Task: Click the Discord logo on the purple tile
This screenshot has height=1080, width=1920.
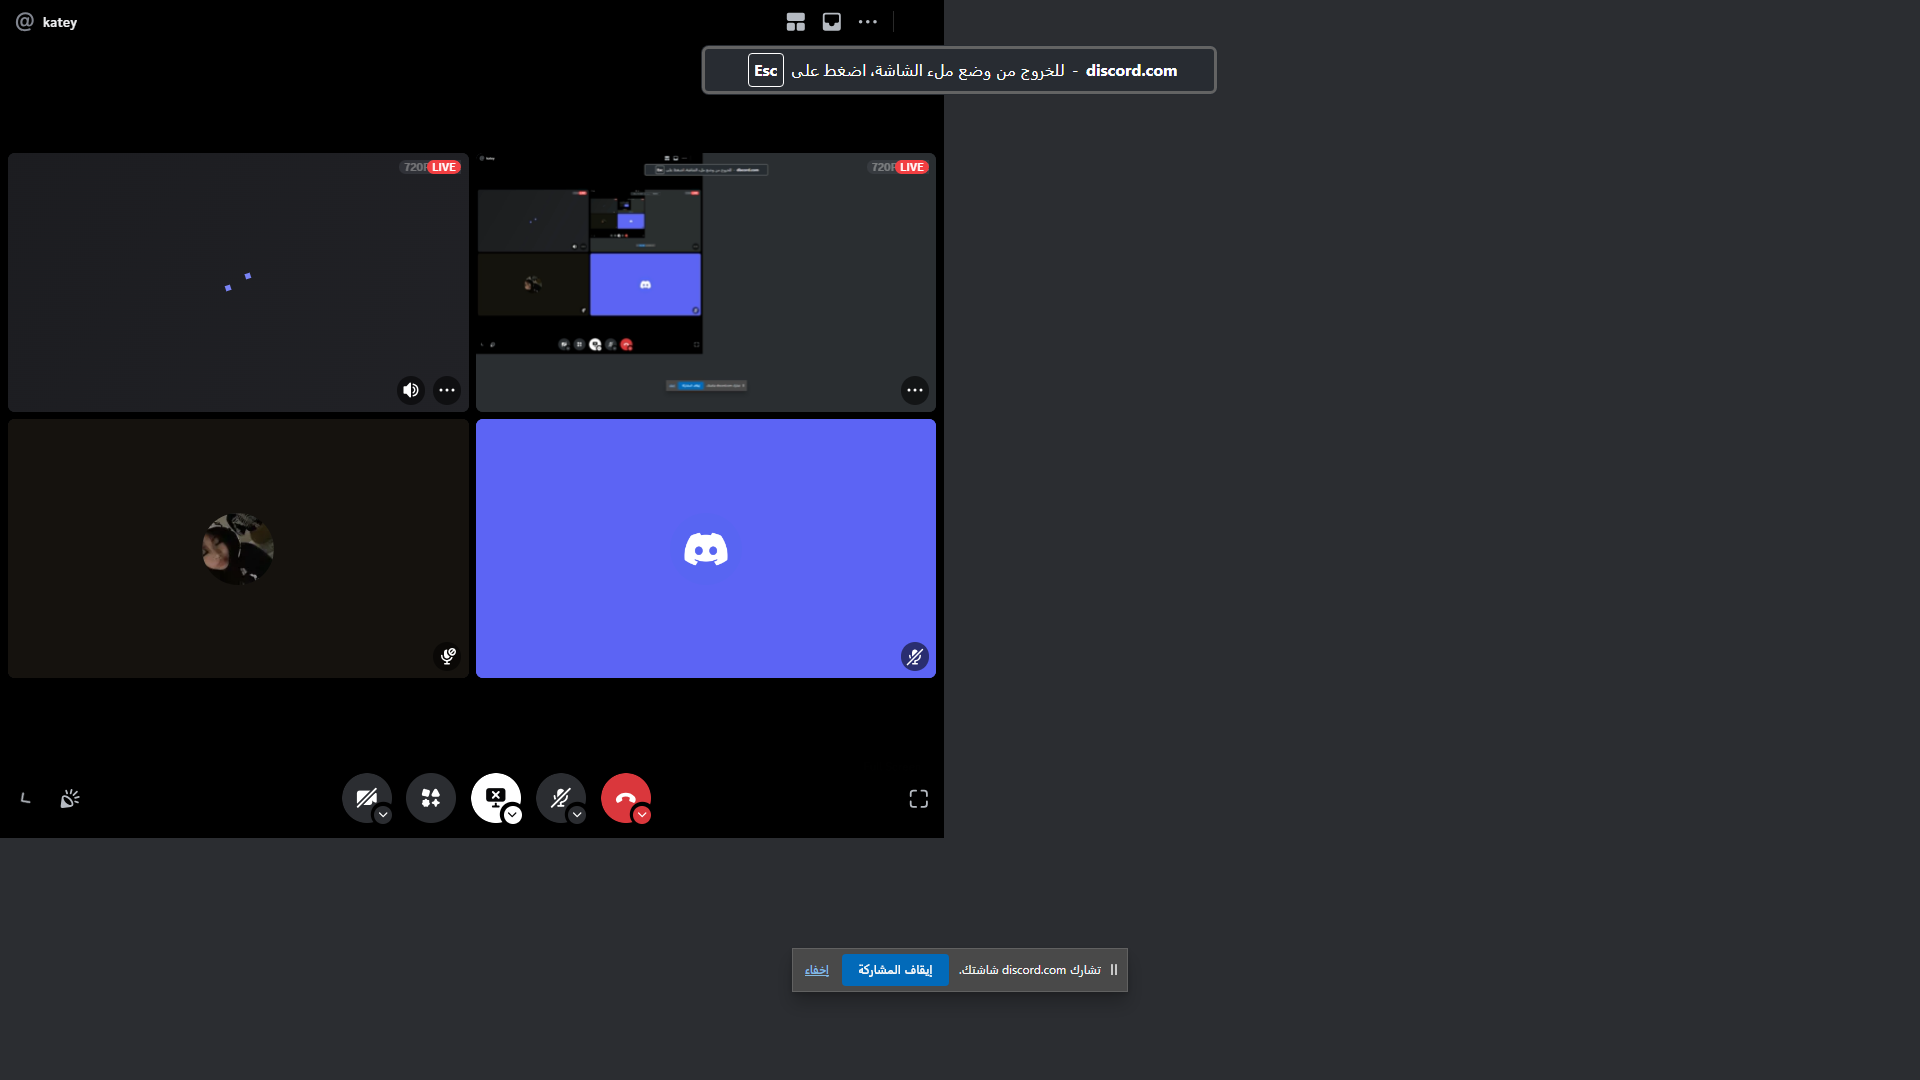Action: pos(706,549)
